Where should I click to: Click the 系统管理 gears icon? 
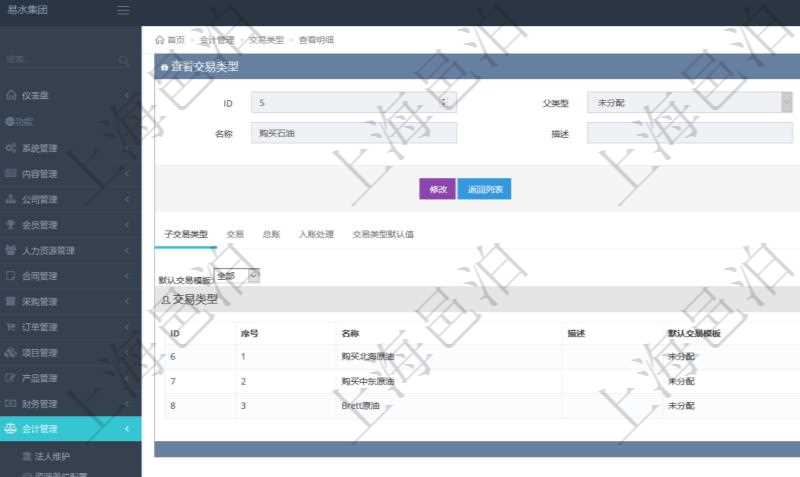pos(11,148)
